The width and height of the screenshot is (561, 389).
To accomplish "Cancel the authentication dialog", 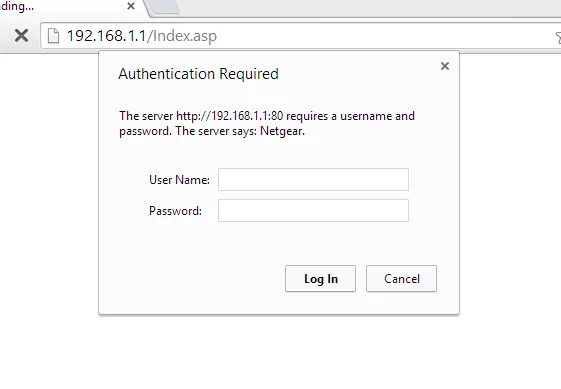I will [x=401, y=278].
